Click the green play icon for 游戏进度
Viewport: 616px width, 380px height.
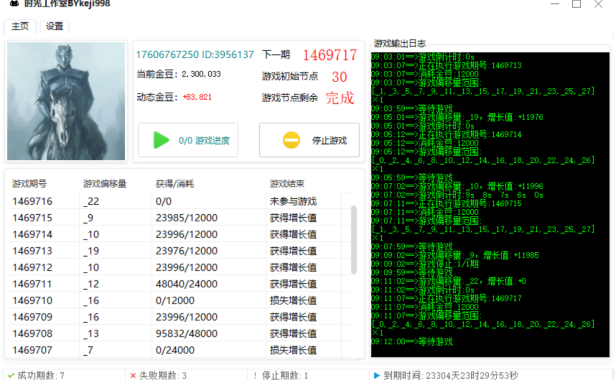click(x=161, y=140)
